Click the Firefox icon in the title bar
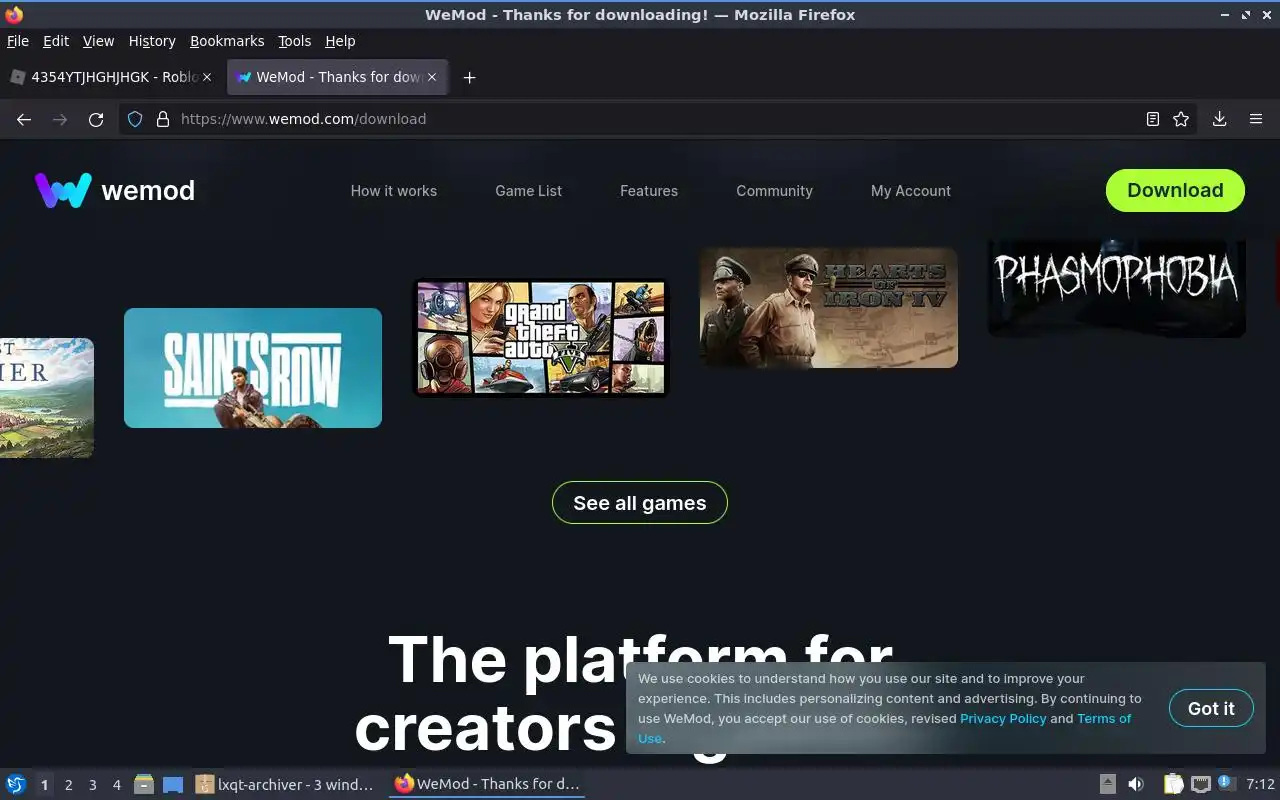The width and height of the screenshot is (1280, 800). coord(14,15)
